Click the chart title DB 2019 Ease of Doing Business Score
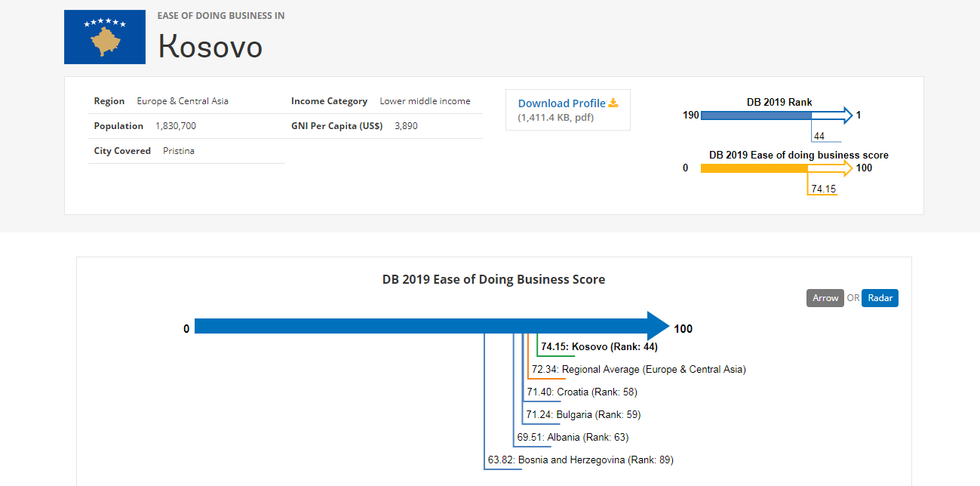The image size is (980, 486). click(x=493, y=279)
